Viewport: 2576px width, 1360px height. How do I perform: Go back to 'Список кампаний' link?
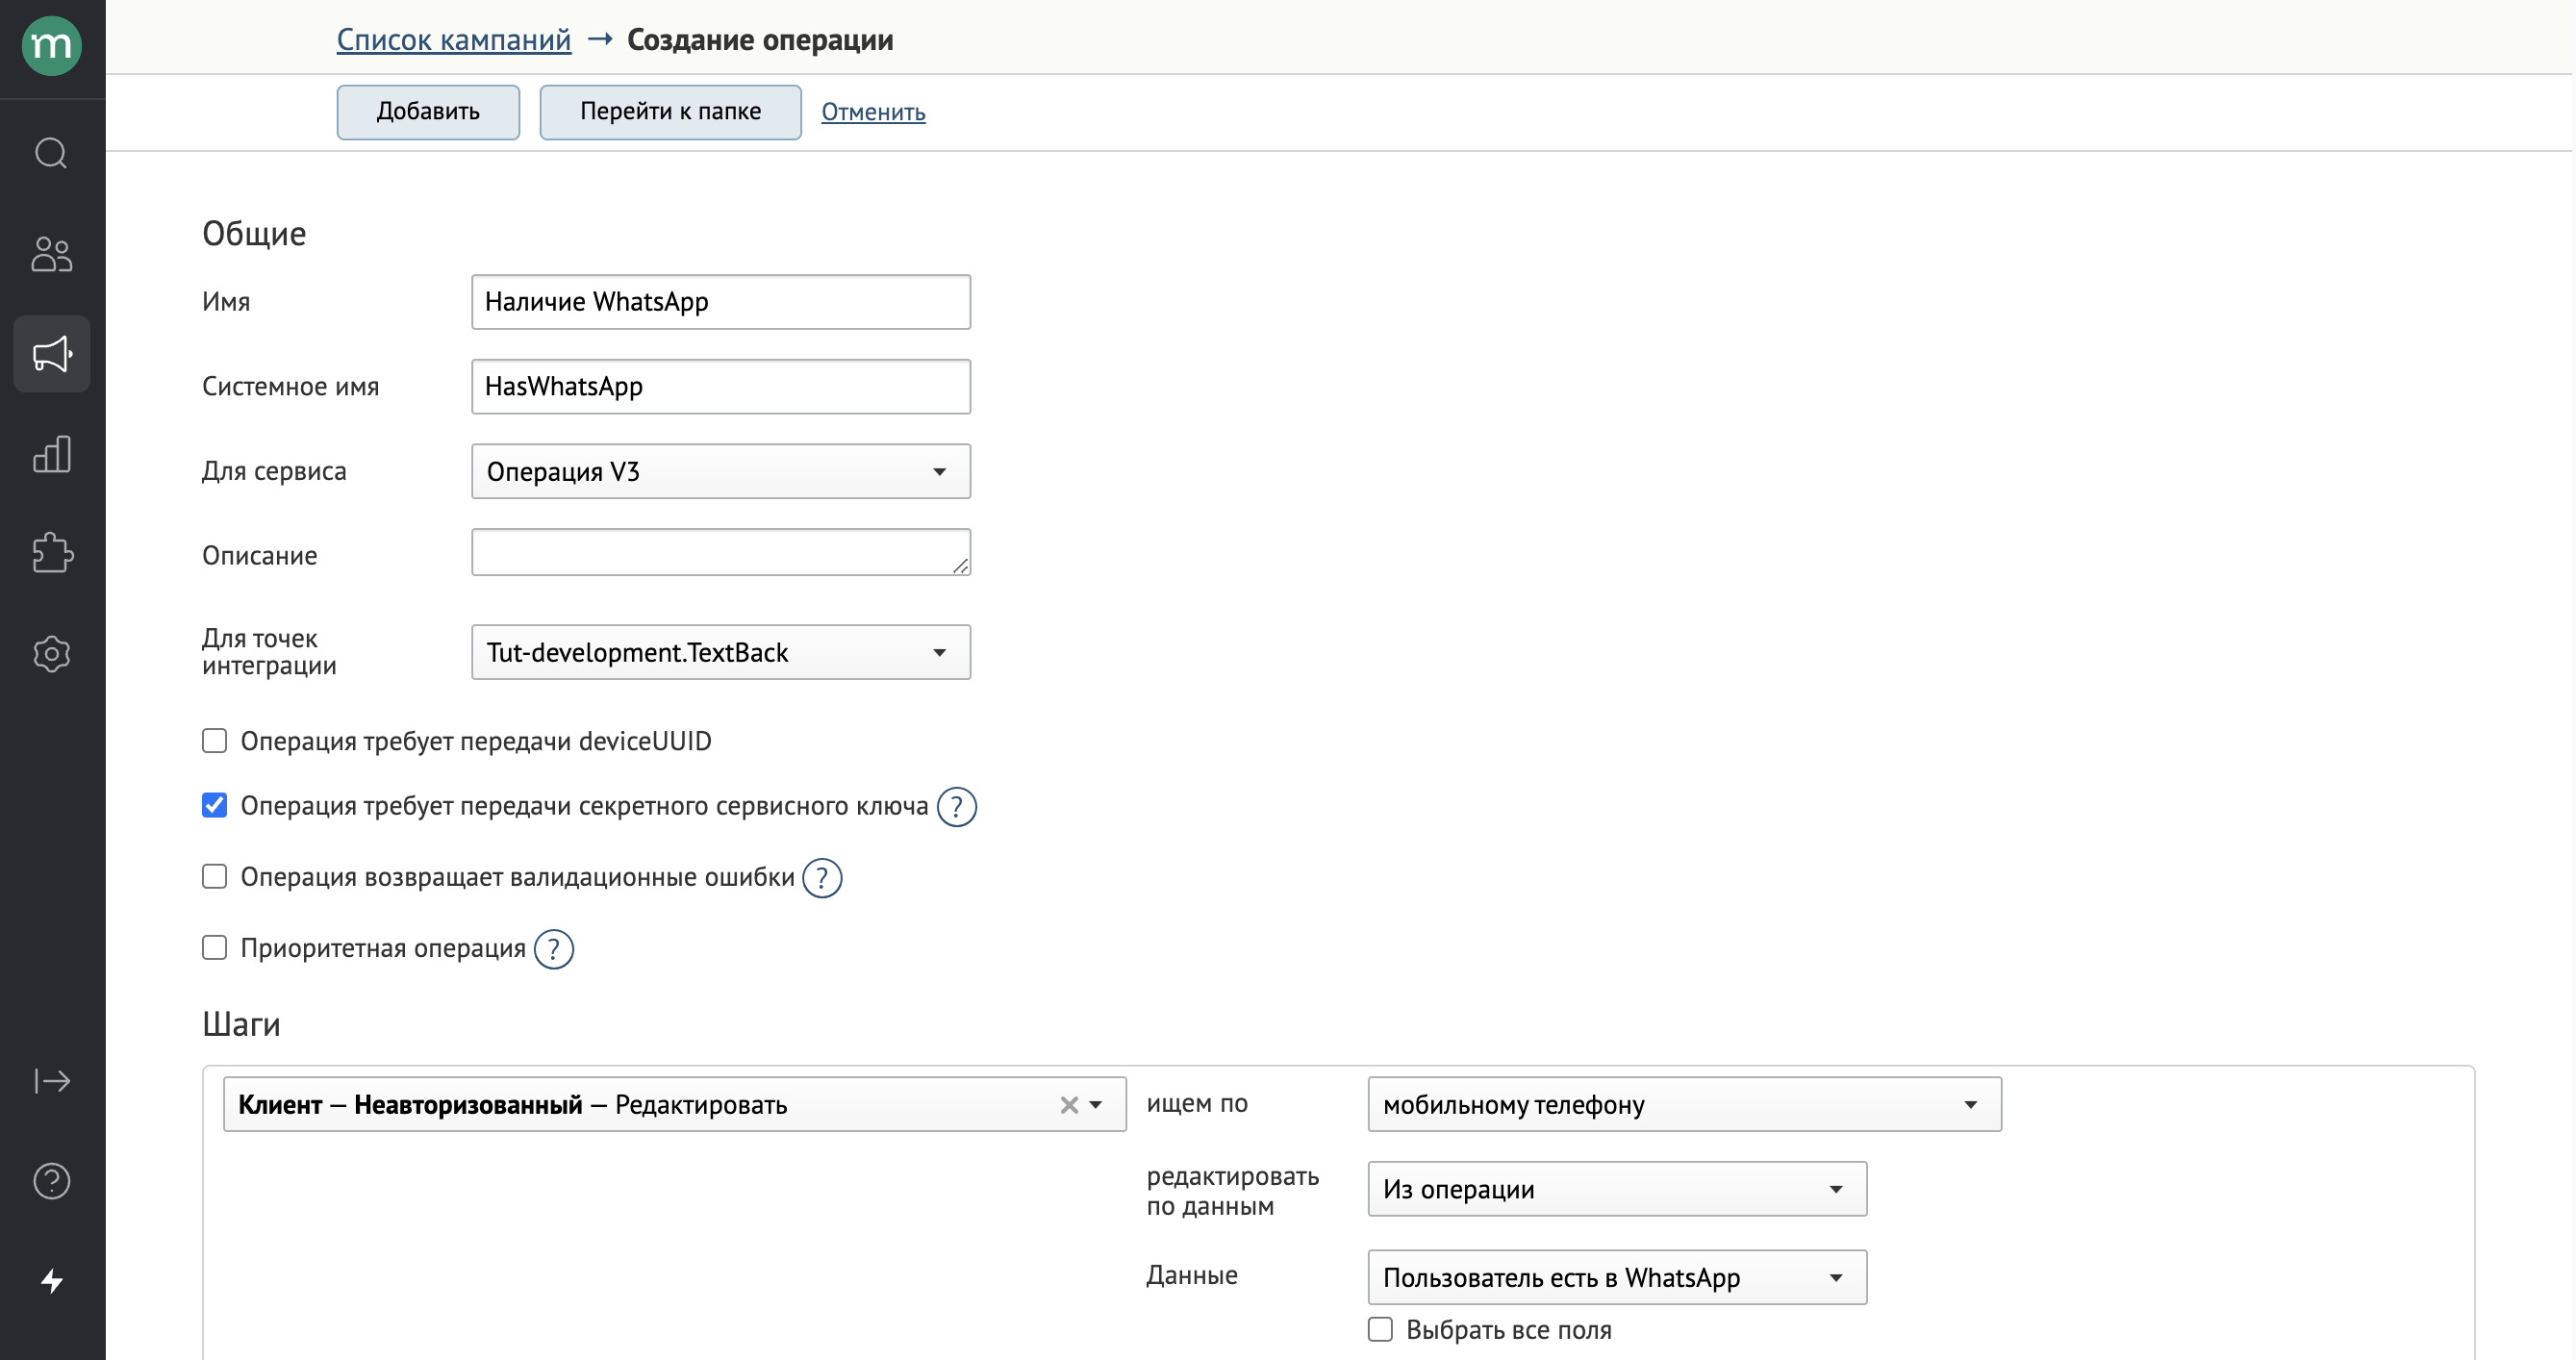[454, 39]
